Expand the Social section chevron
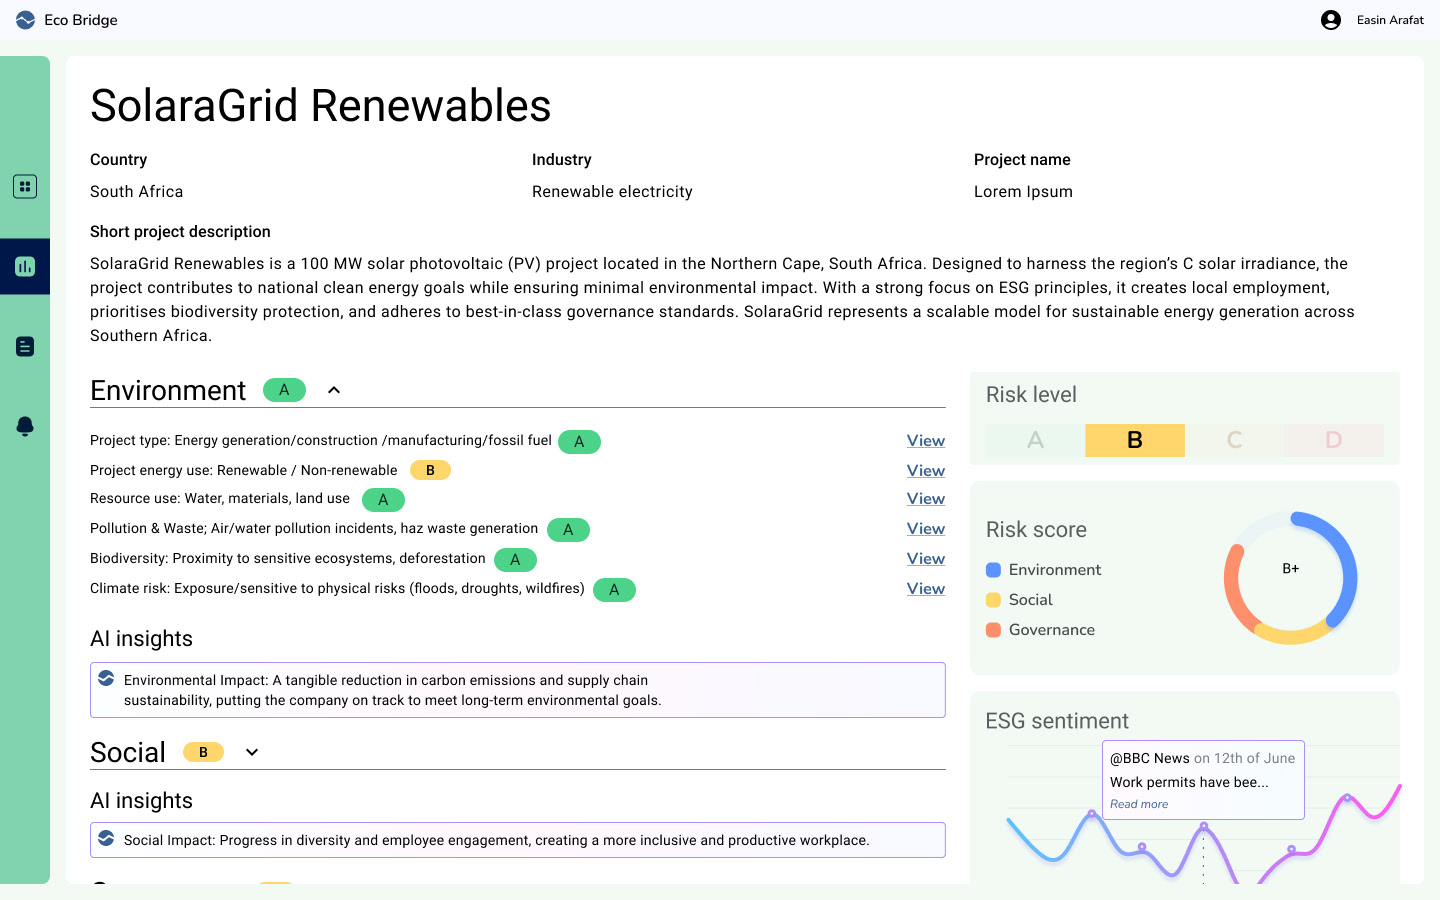The height and width of the screenshot is (900, 1440). (252, 752)
